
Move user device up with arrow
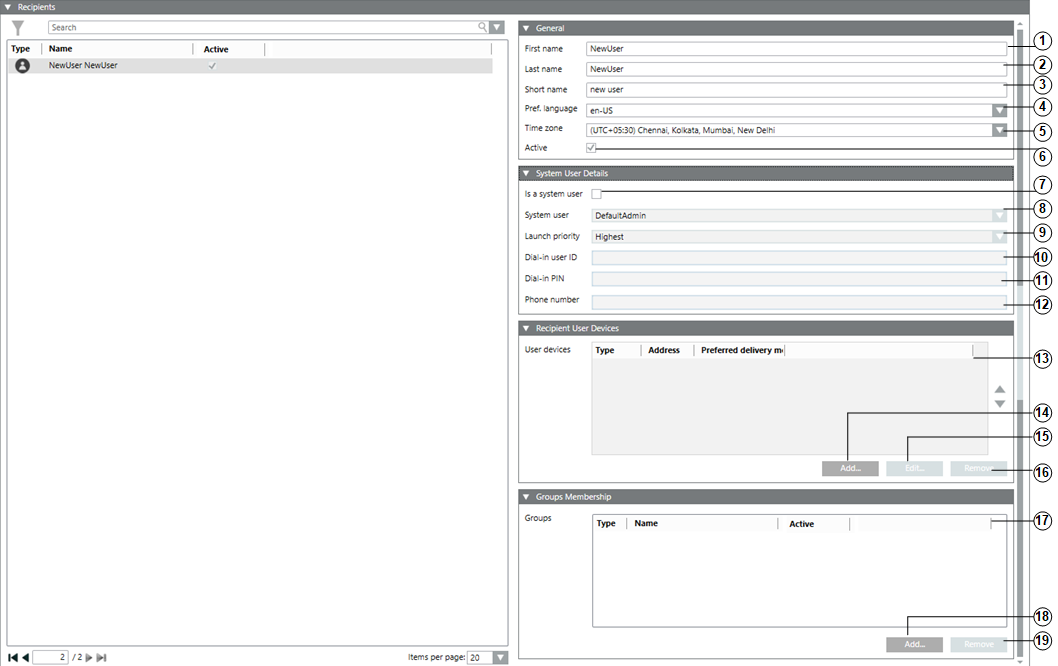[999, 389]
